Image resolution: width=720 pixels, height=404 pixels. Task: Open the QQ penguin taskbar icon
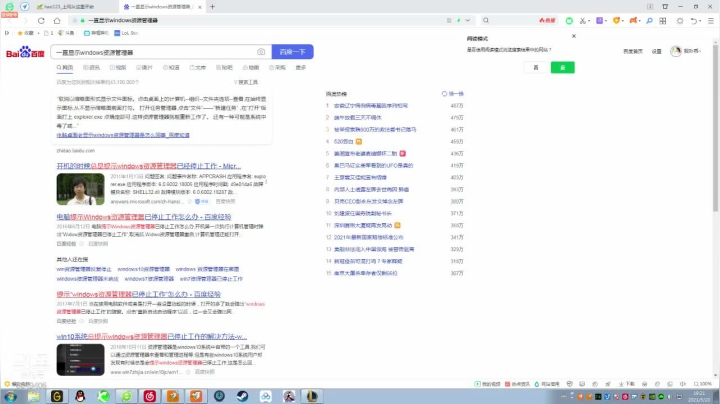[x=80, y=396]
